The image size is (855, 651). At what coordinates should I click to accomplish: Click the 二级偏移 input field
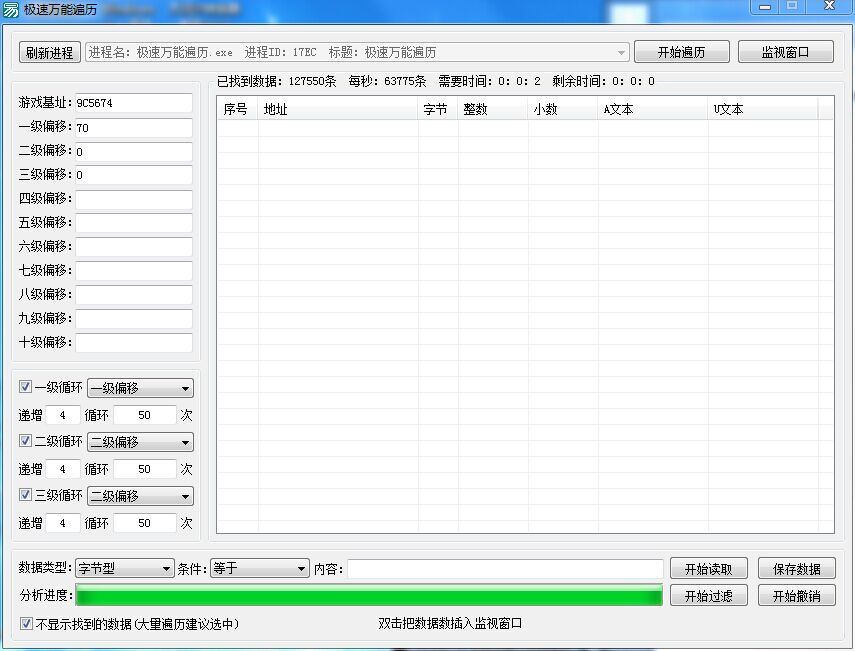coord(134,152)
